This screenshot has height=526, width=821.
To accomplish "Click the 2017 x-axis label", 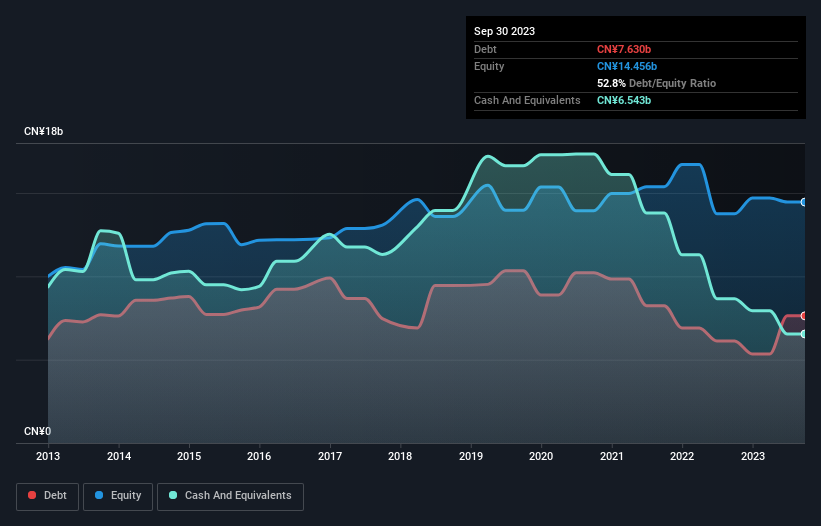I will [330, 456].
